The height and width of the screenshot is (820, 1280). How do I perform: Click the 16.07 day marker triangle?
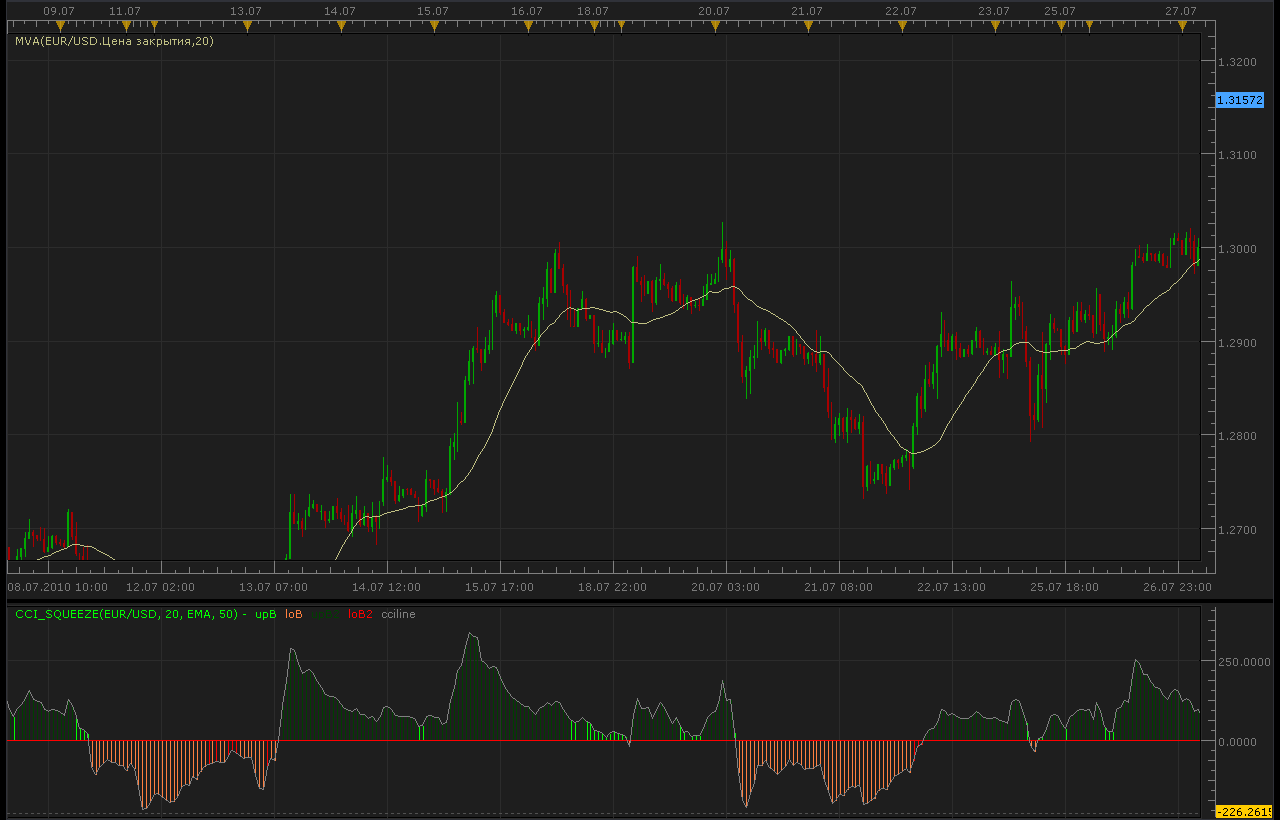point(527,25)
